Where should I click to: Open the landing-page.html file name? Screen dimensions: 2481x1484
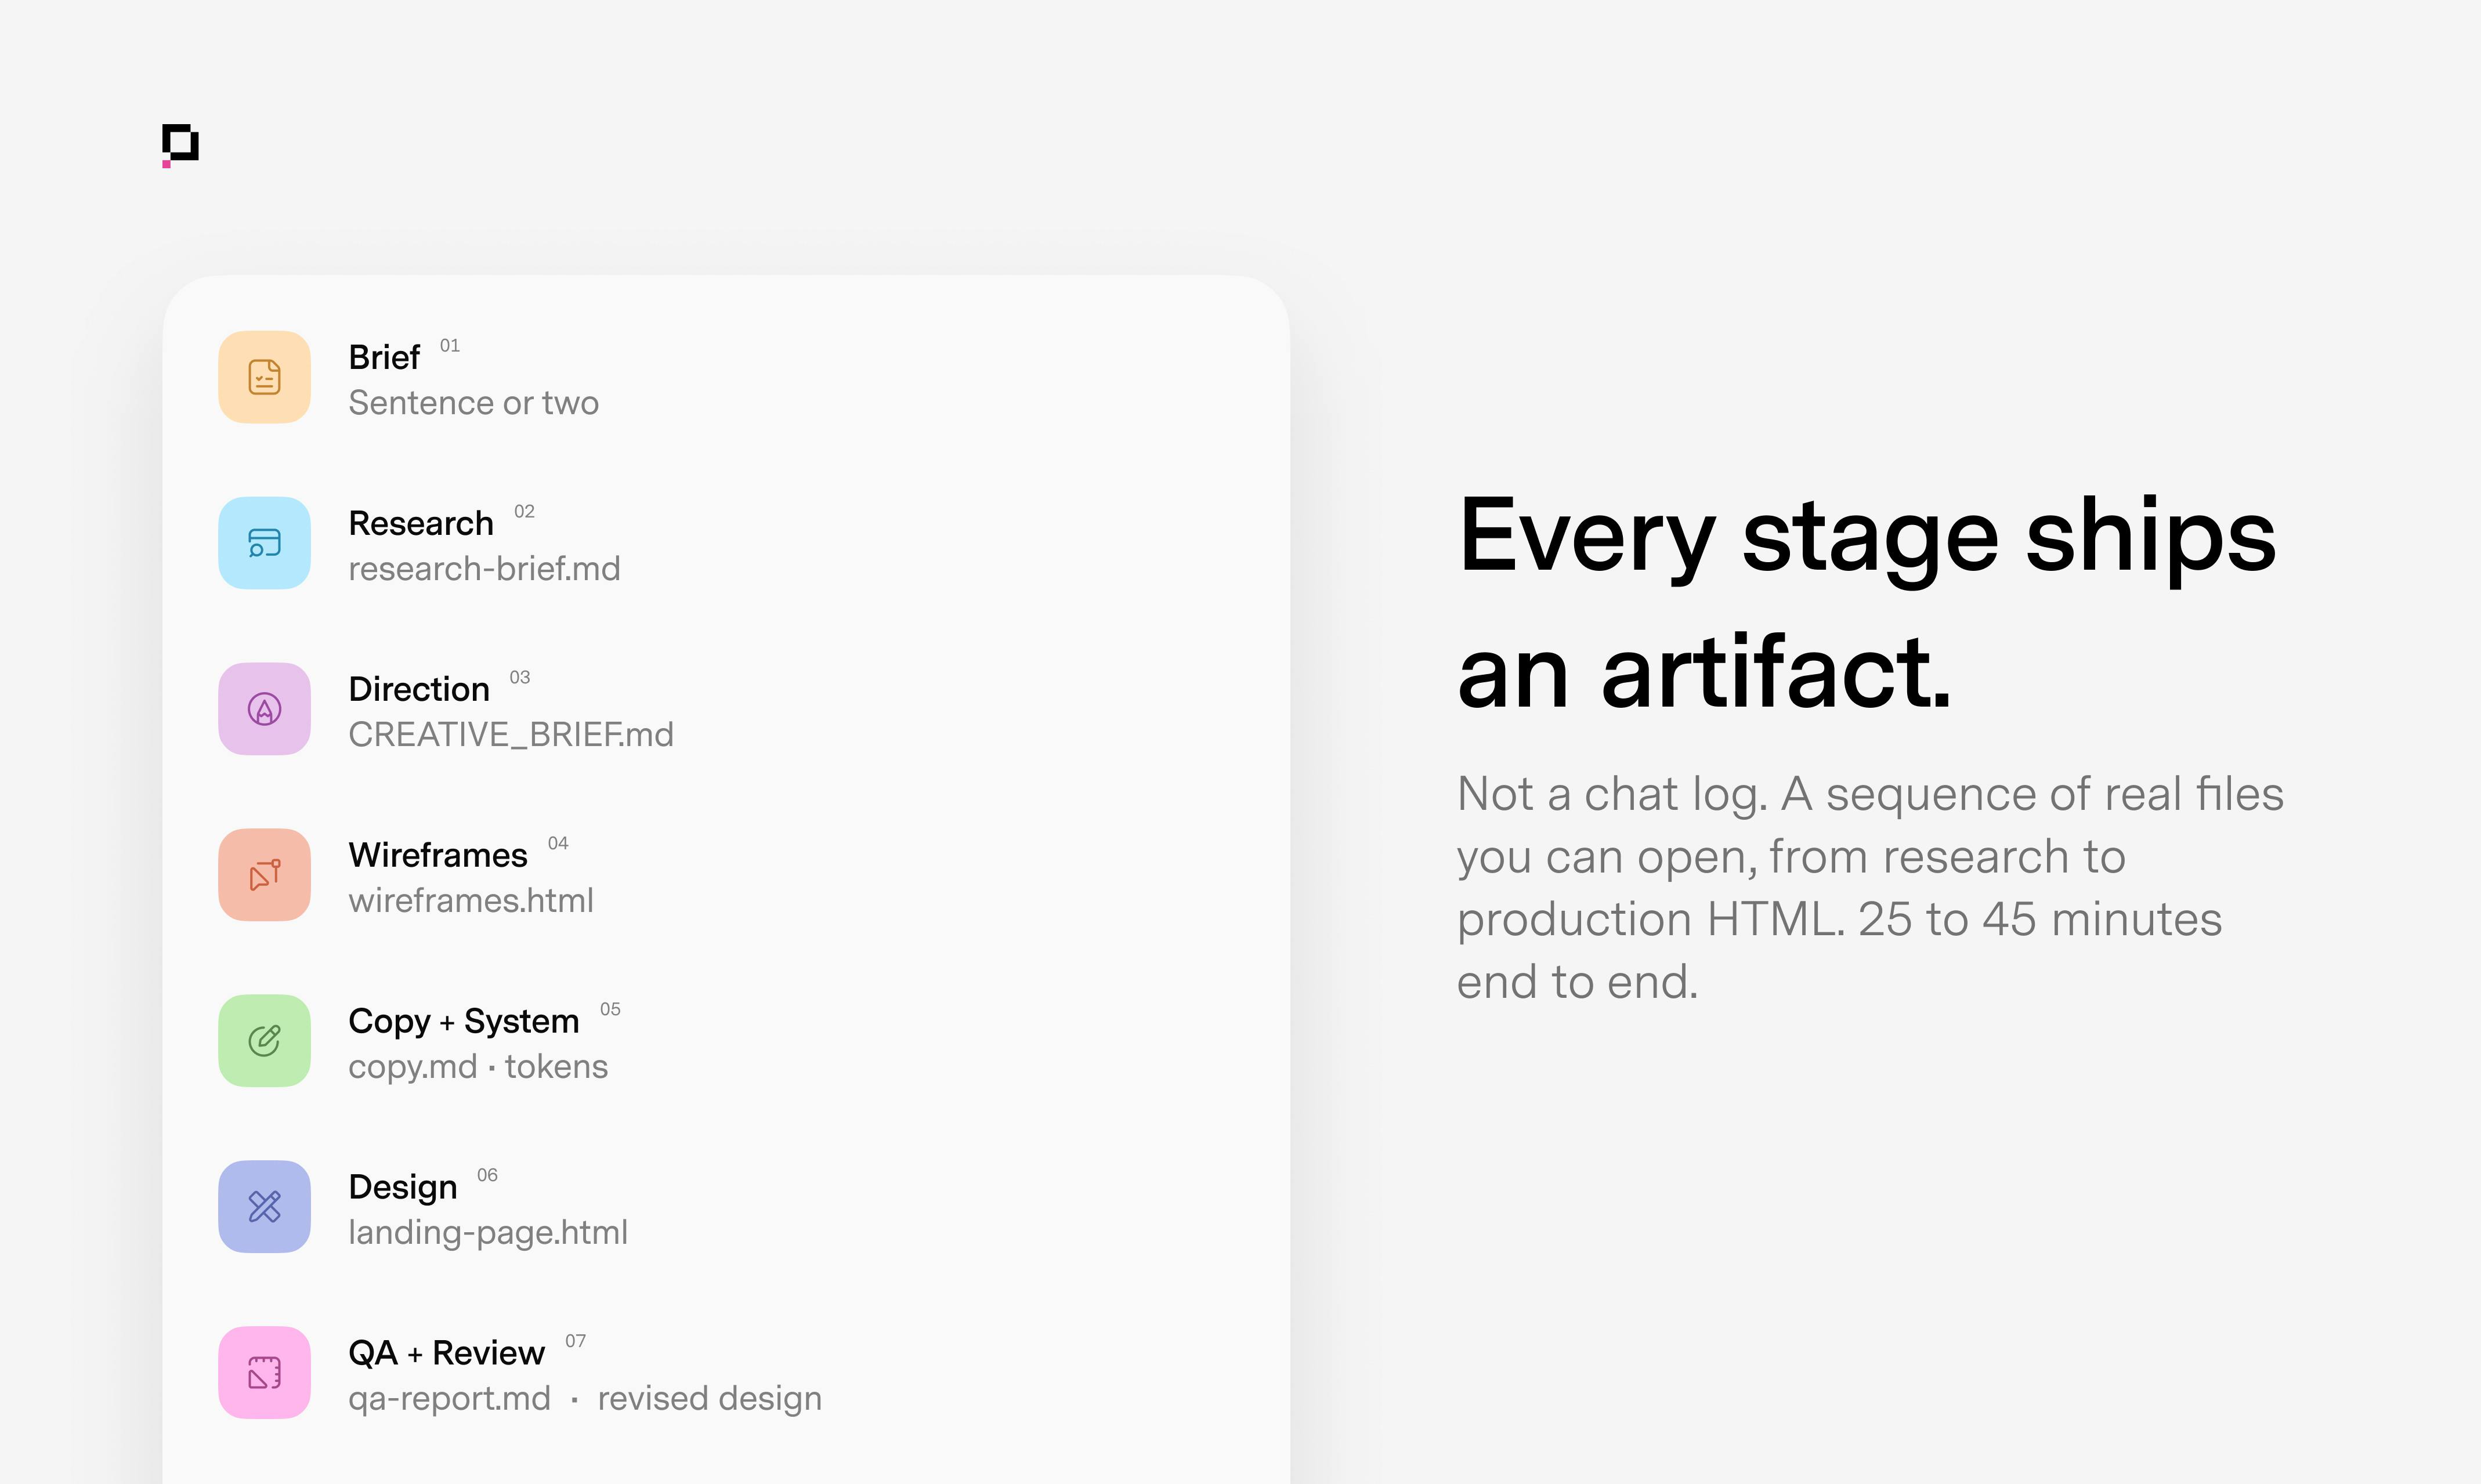click(488, 1232)
